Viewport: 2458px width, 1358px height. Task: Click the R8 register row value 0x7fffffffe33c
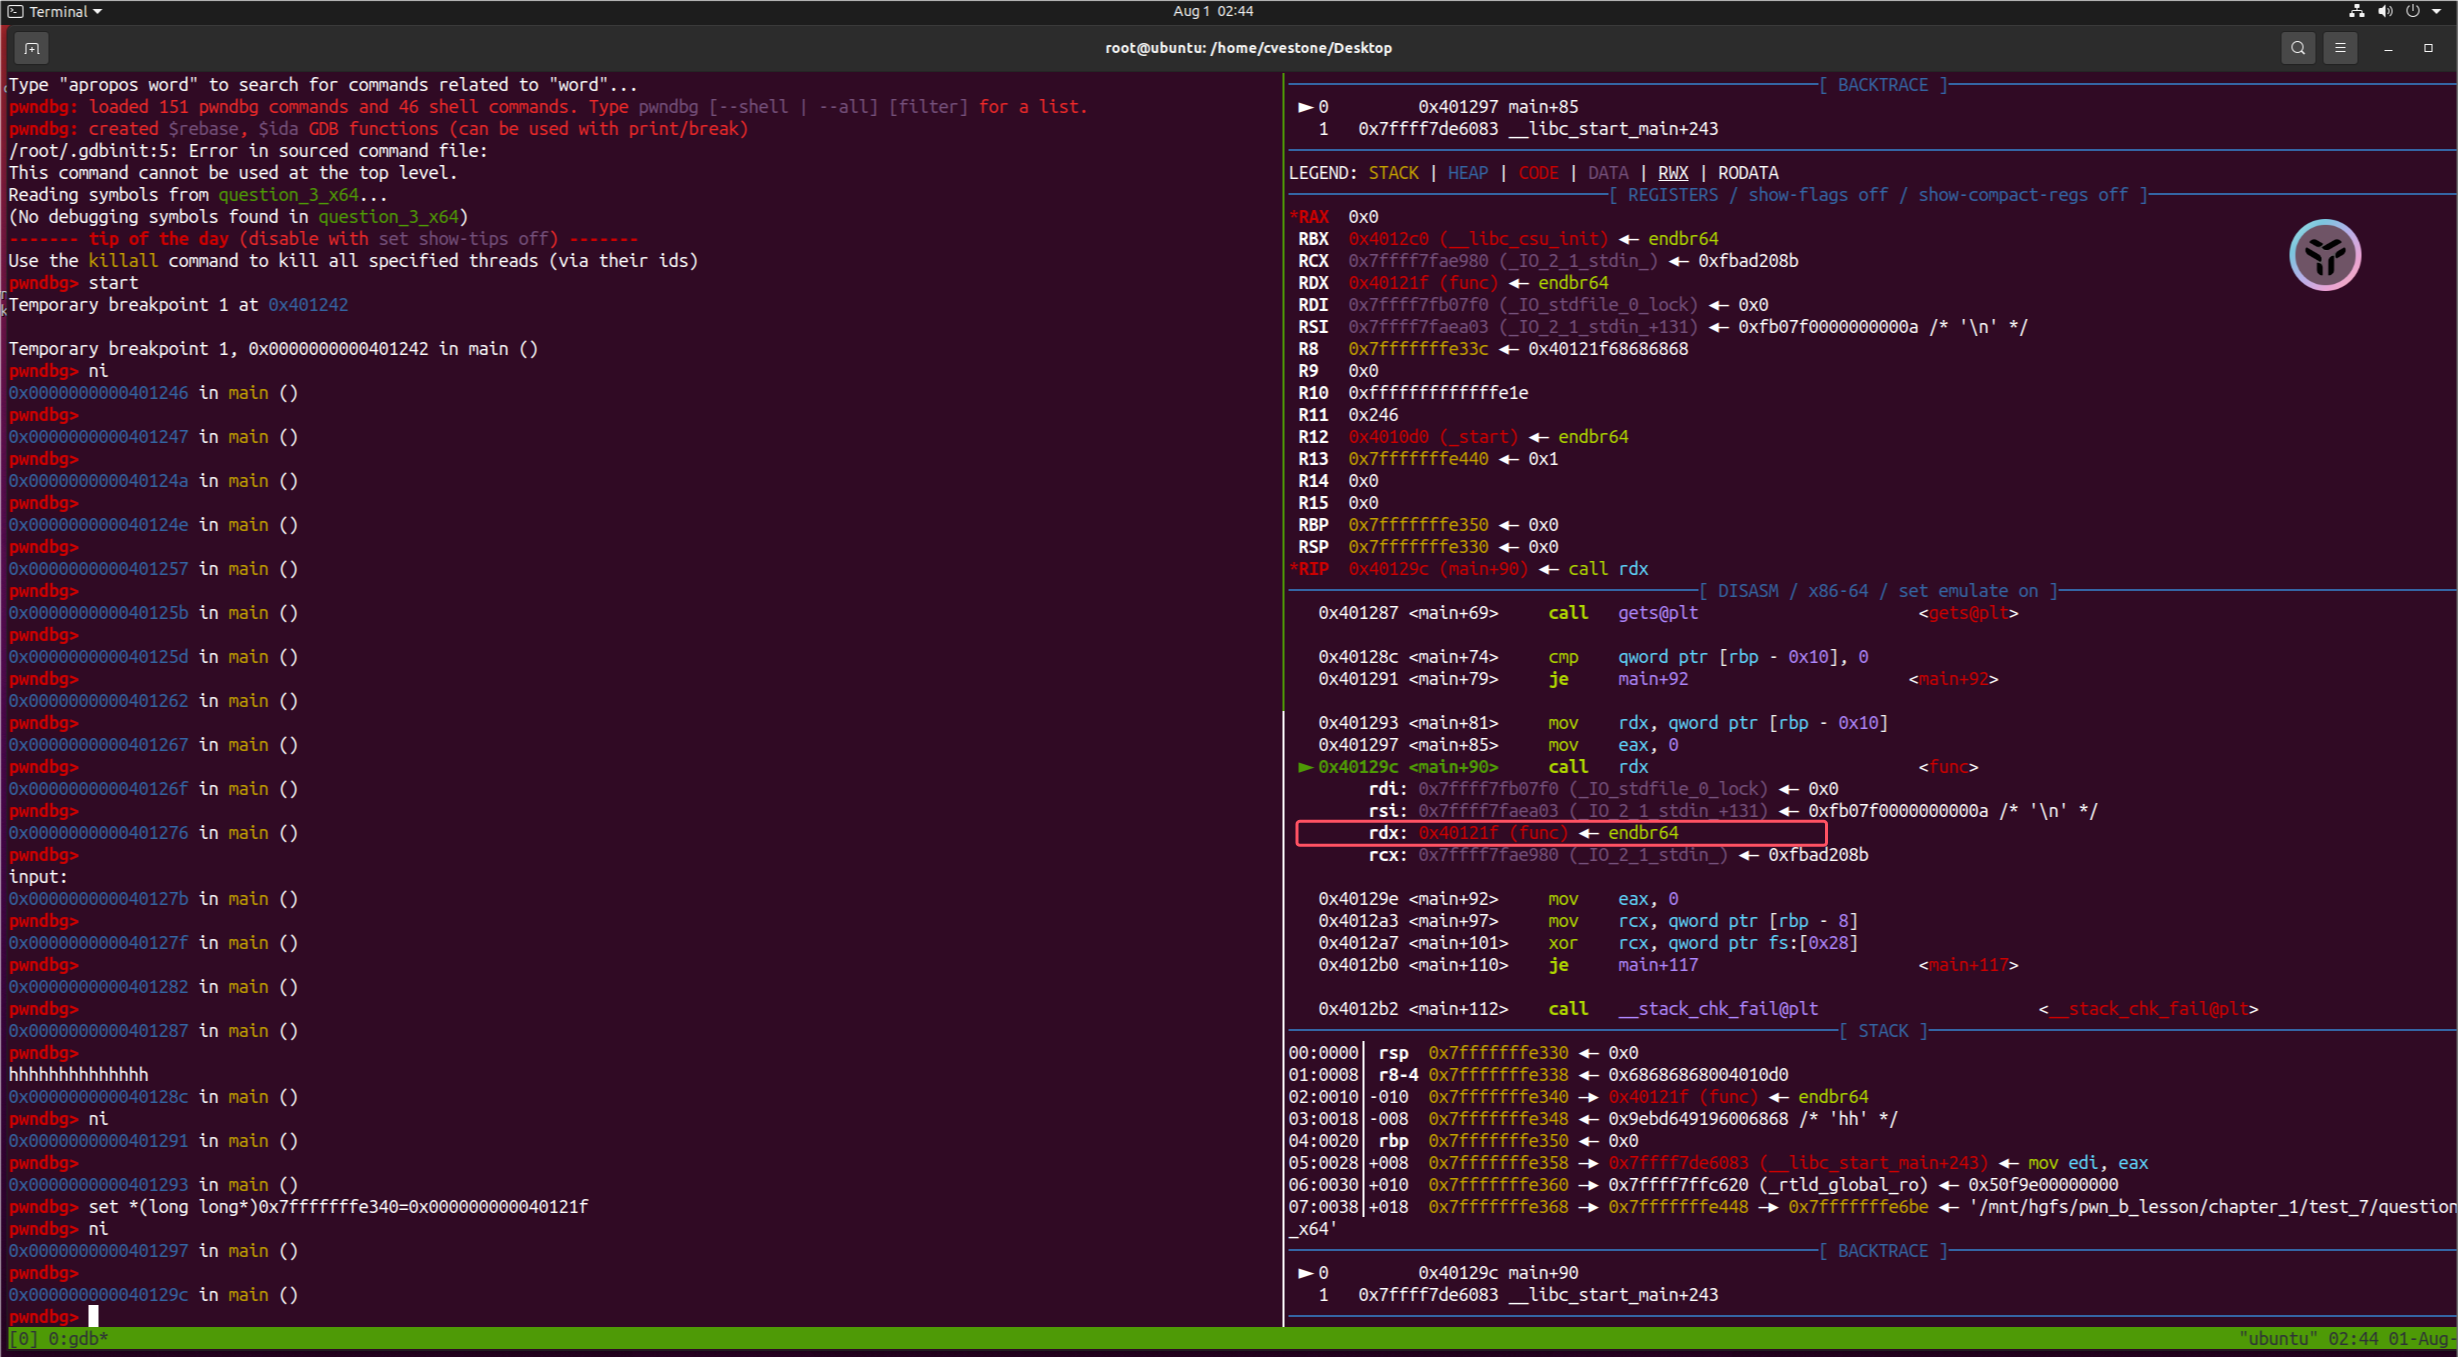point(1418,349)
